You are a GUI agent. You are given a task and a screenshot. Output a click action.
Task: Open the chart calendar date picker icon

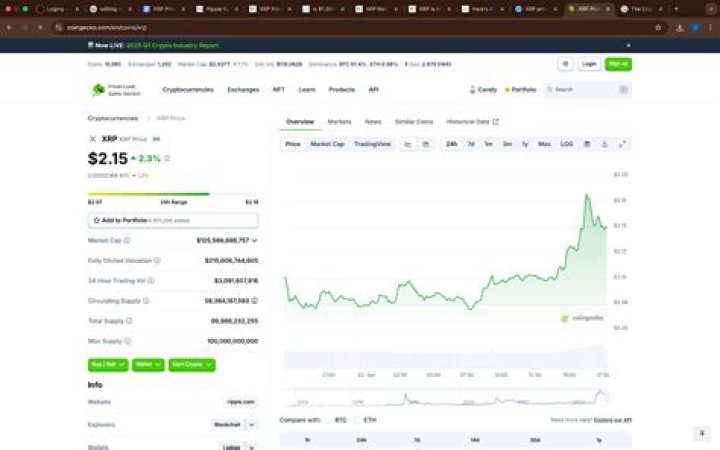(x=587, y=144)
